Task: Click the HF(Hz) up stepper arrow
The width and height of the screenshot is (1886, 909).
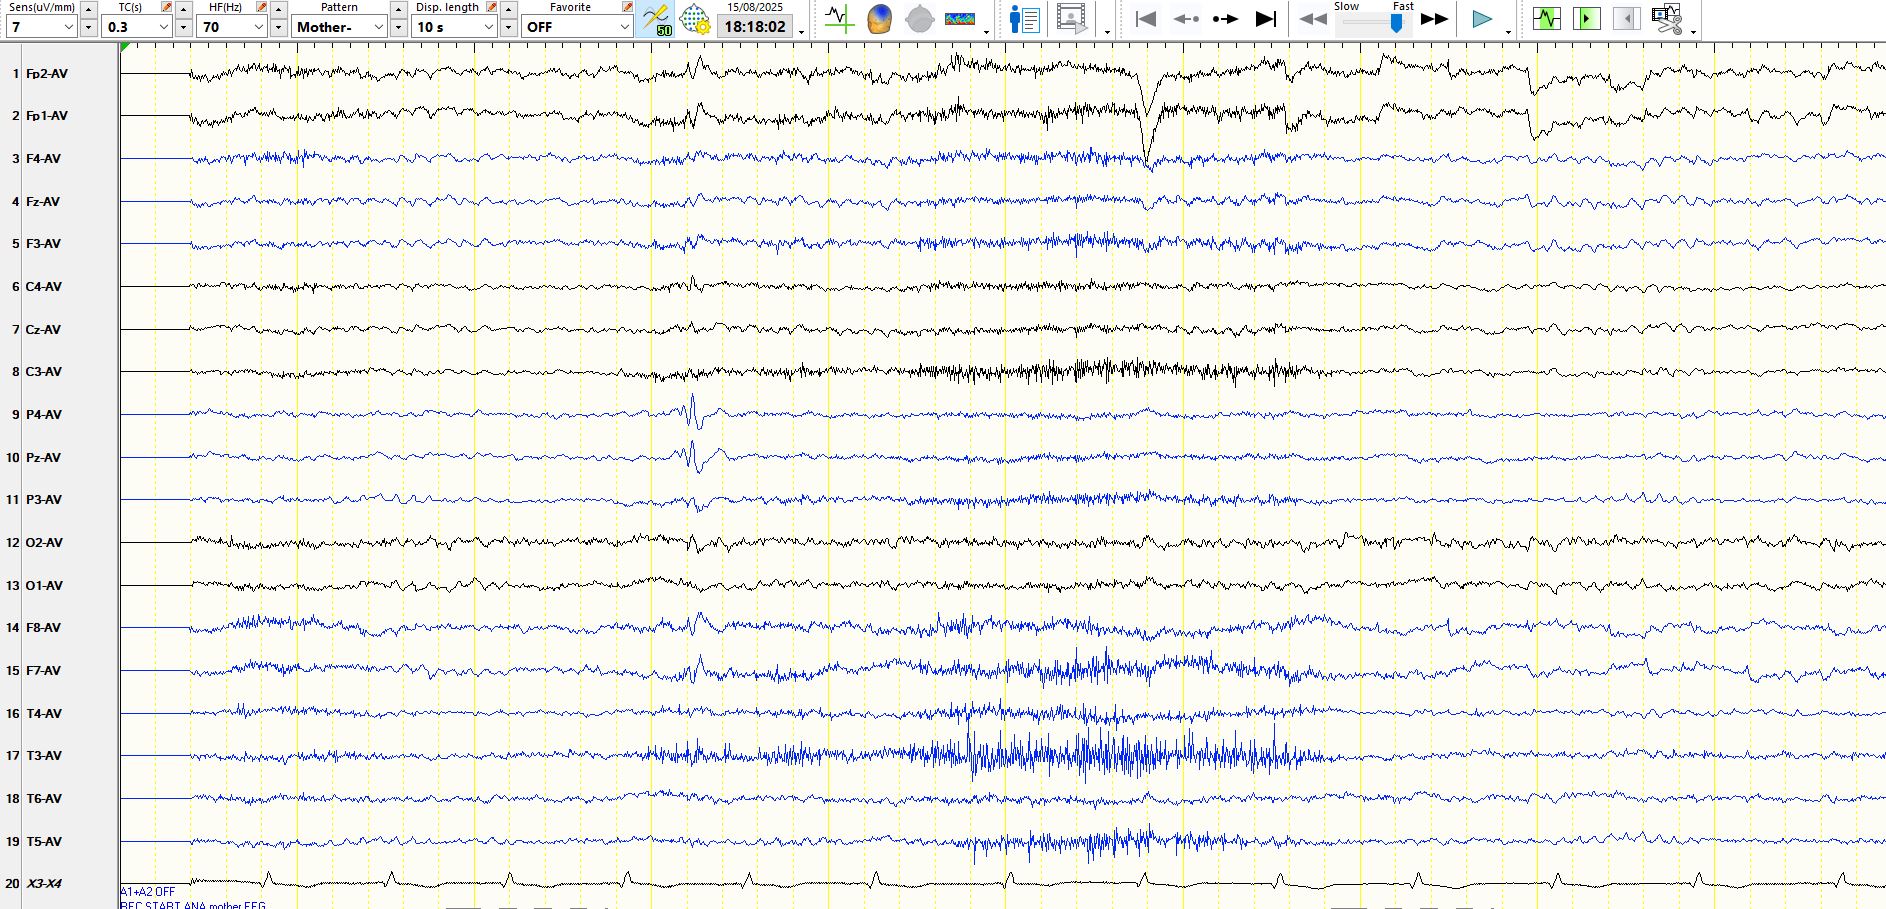Action: tap(279, 8)
